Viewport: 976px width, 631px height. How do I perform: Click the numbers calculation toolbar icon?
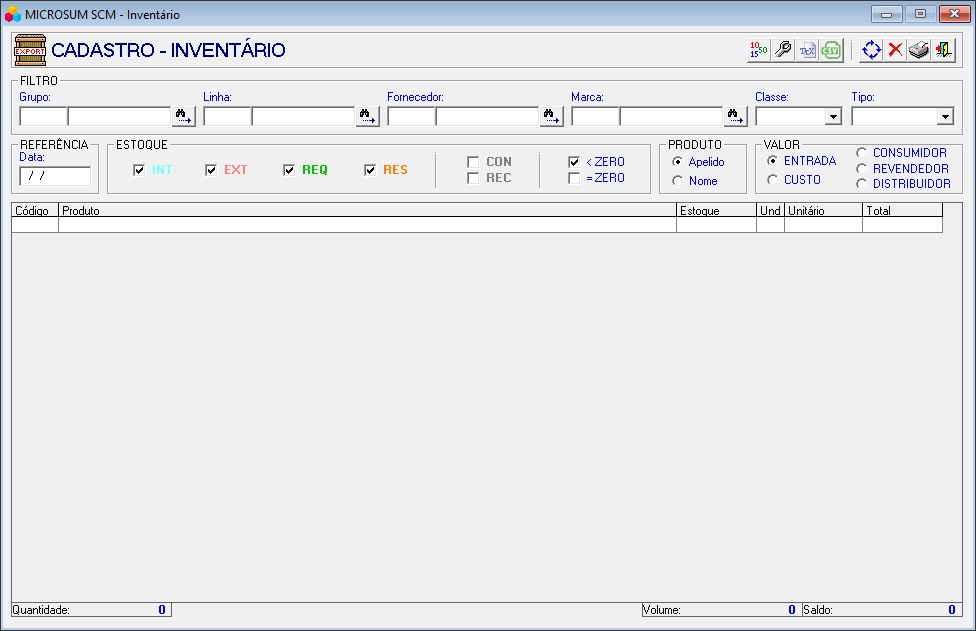pos(758,50)
